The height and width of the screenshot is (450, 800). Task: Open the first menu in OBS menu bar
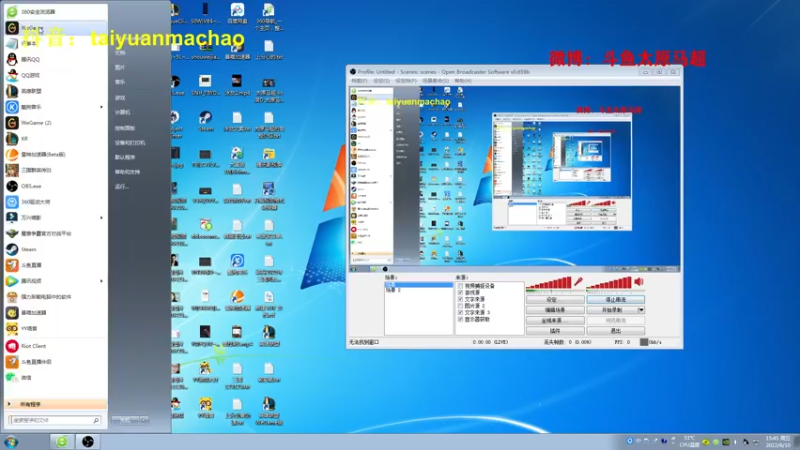tap(359, 81)
